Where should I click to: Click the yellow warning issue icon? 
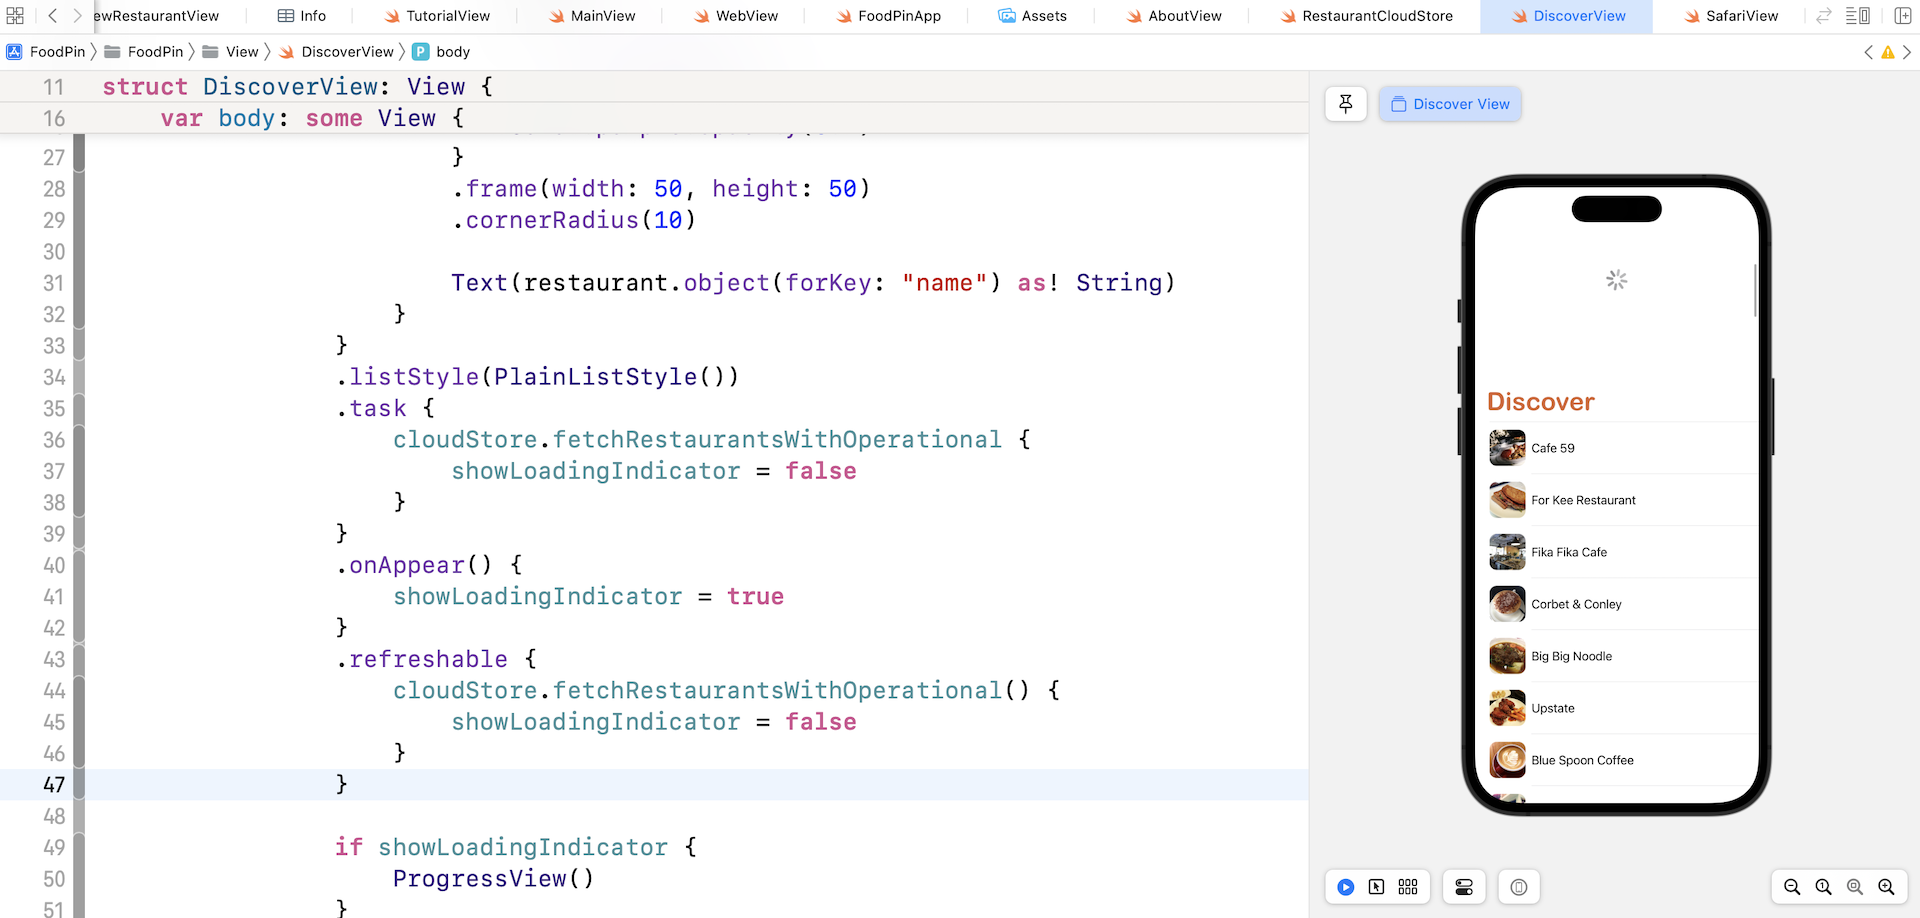point(1888,52)
